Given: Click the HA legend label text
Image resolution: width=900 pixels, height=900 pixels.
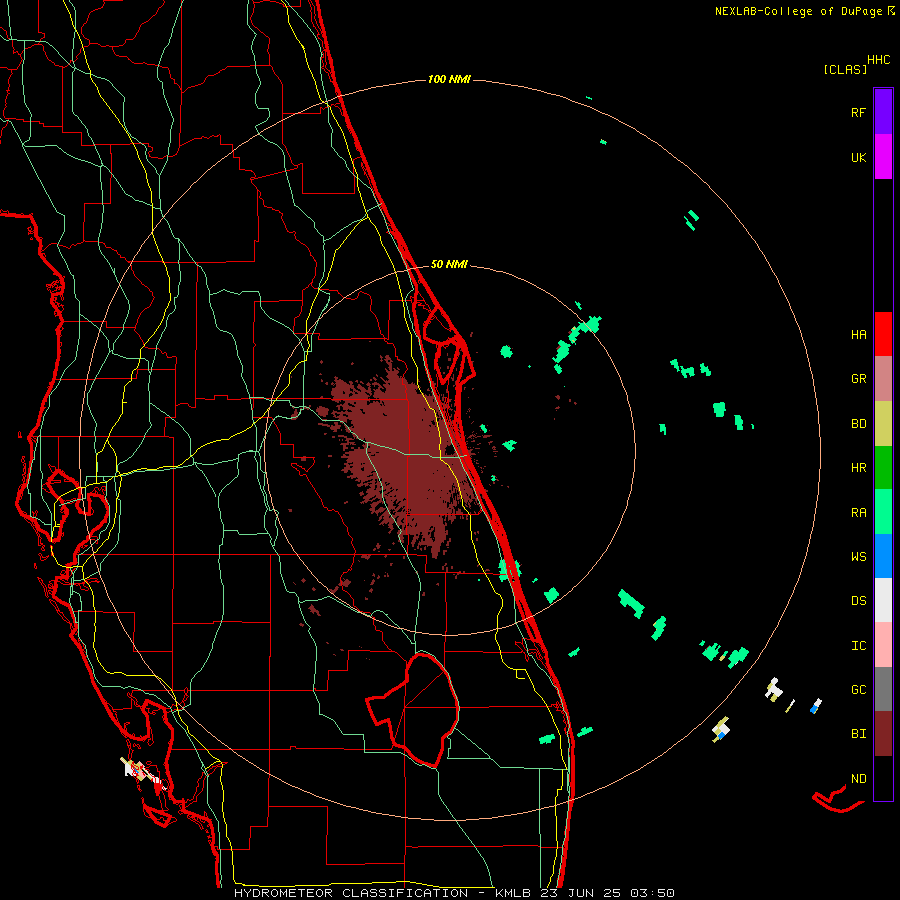Looking at the screenshot, I should tap(858, 335).
